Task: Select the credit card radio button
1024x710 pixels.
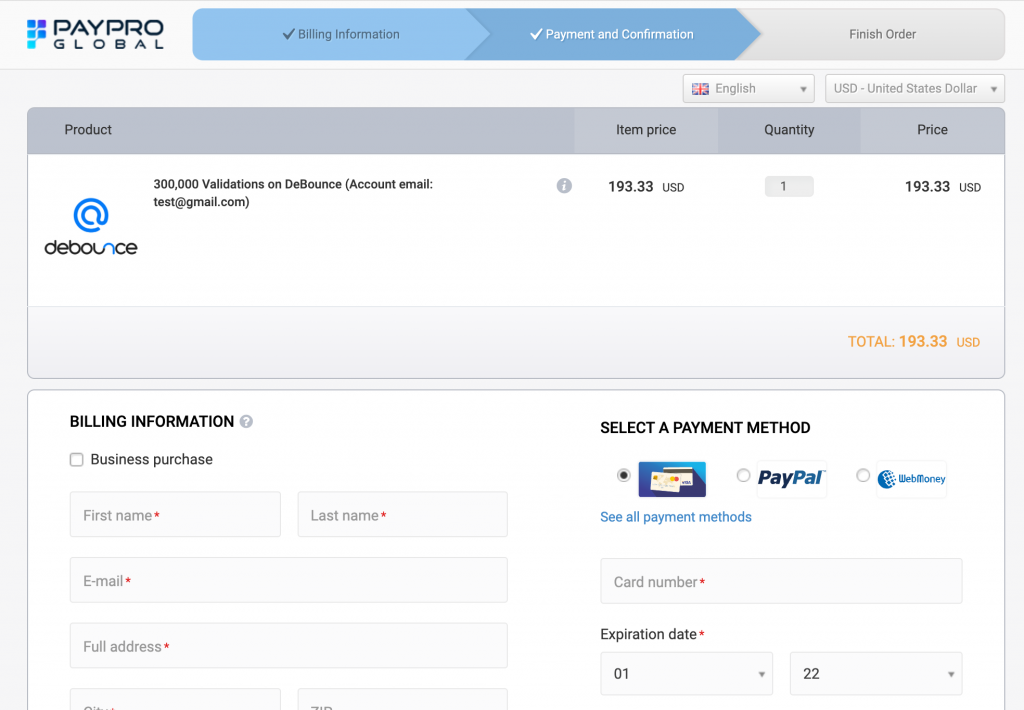Action: pos(624,476)
